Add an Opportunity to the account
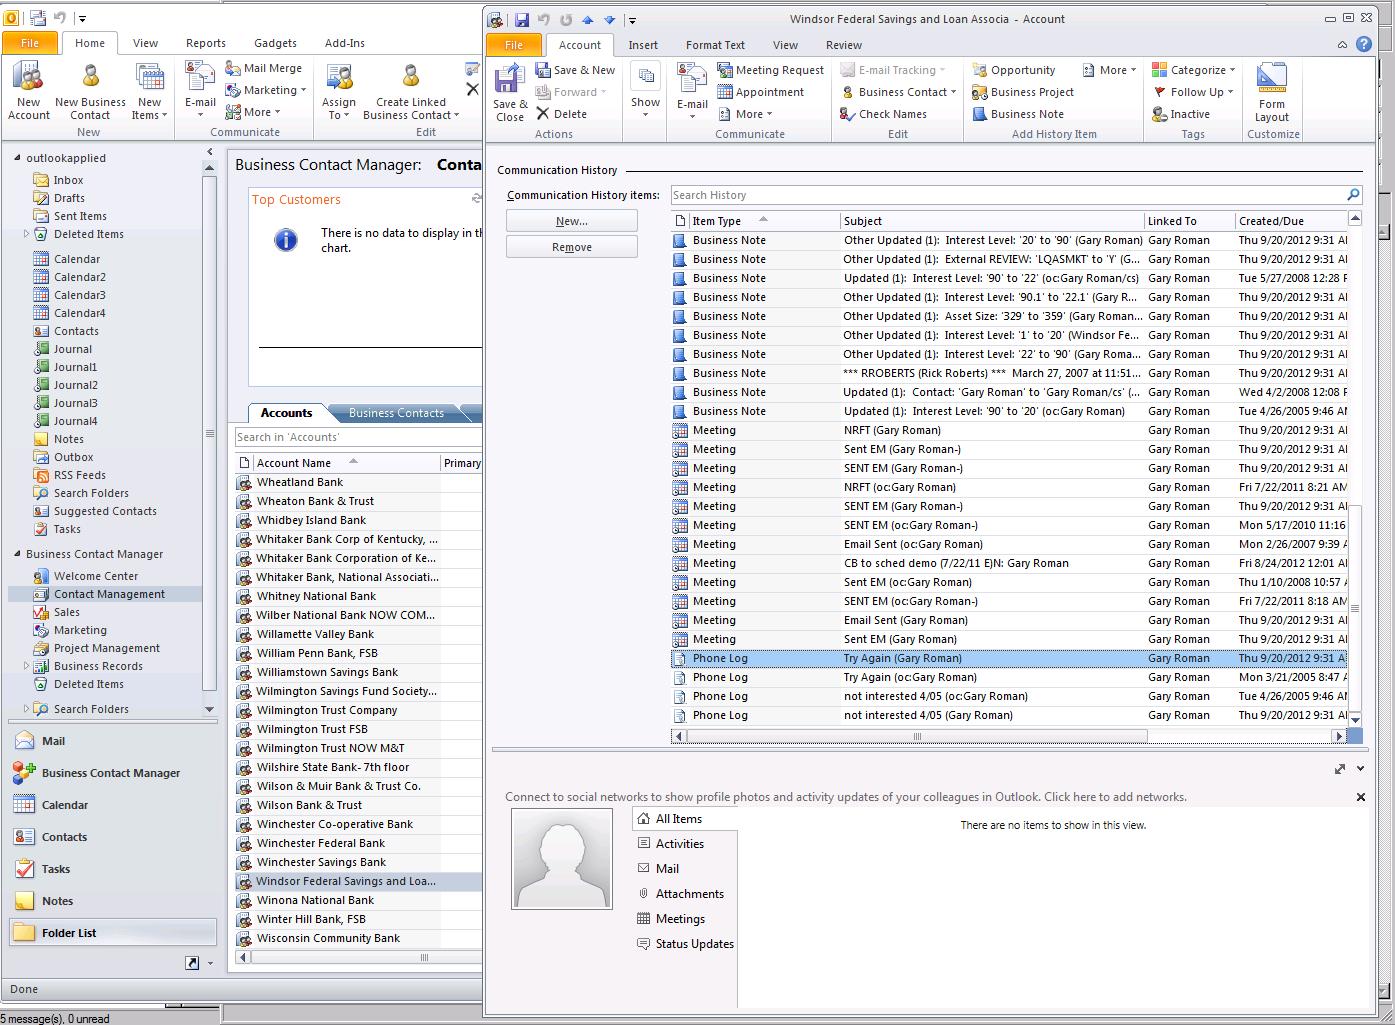The width and height of the screenshot is (1395, 1025). 1022,70
